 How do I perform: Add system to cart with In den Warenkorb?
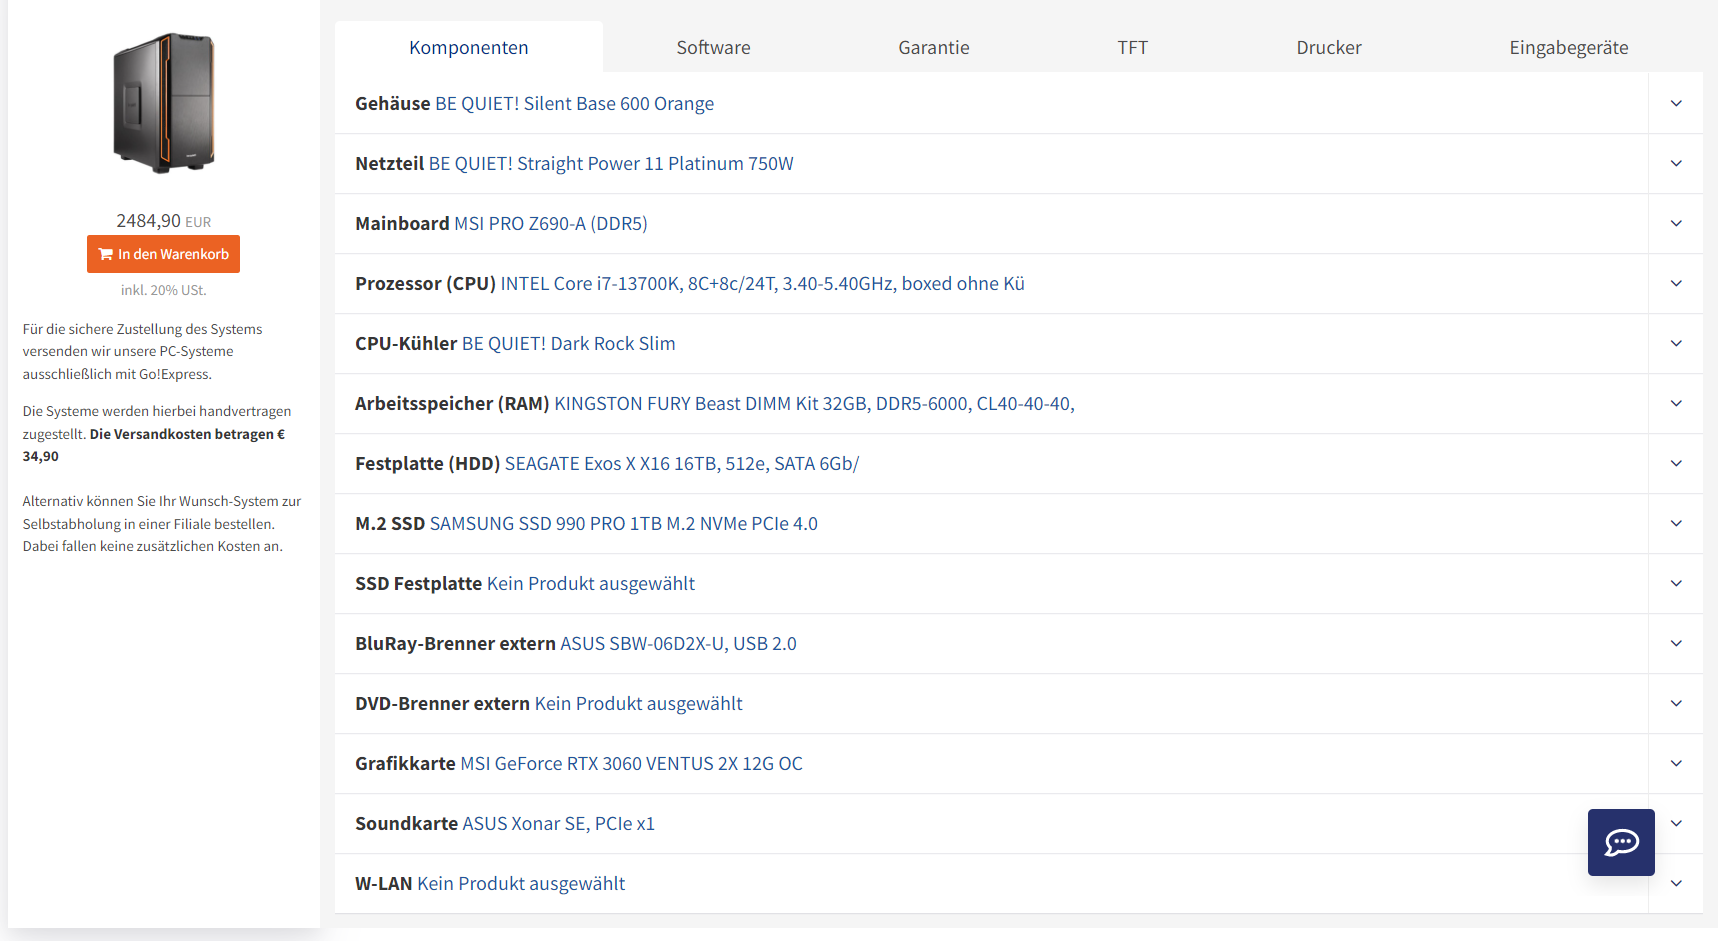(x=163, y=254)
